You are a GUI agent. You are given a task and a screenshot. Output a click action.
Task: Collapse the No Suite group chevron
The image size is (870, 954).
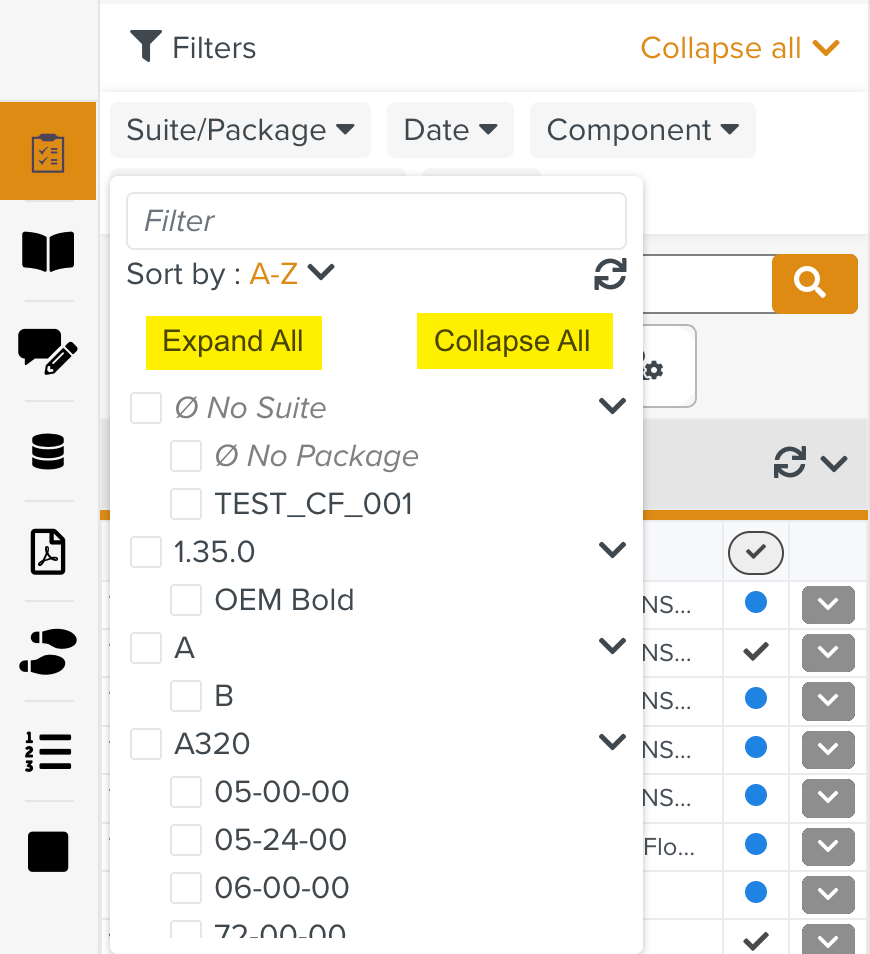click(x=611, y=406)
